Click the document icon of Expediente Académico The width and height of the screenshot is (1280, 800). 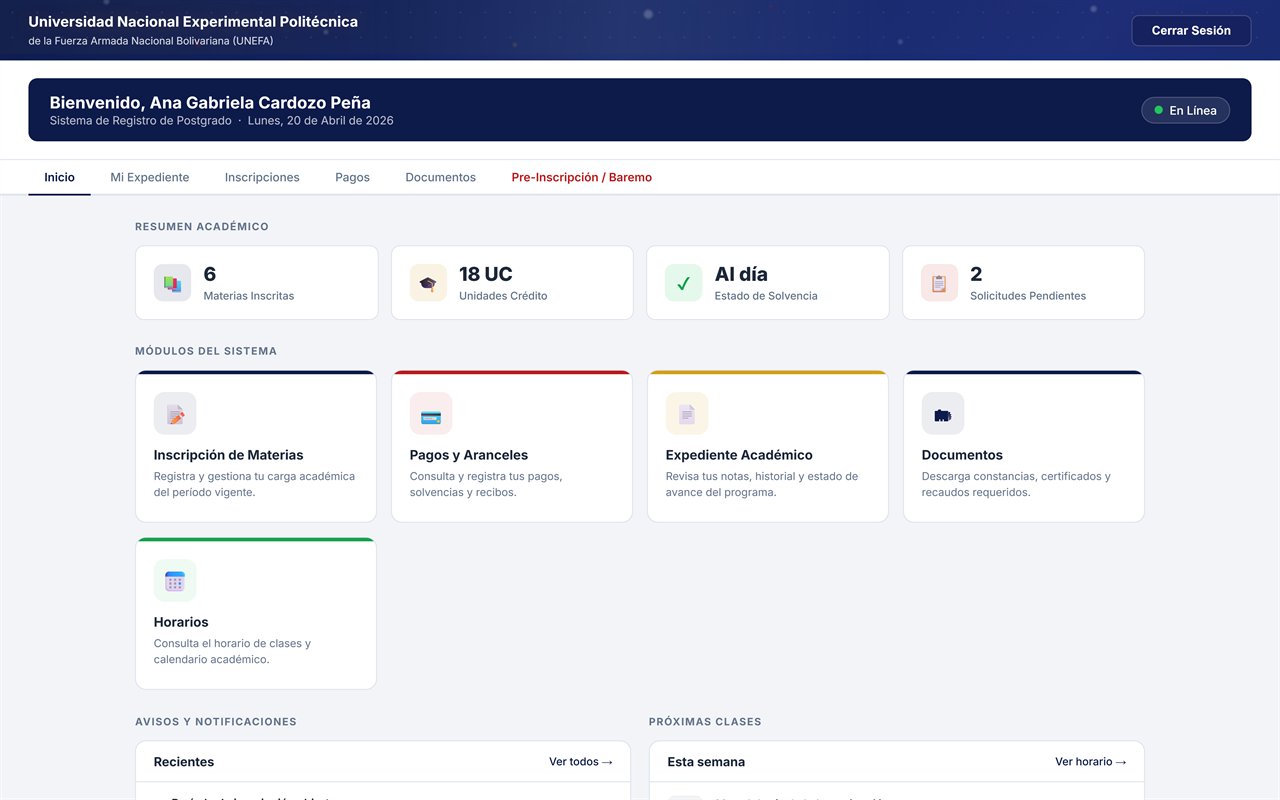687,413
